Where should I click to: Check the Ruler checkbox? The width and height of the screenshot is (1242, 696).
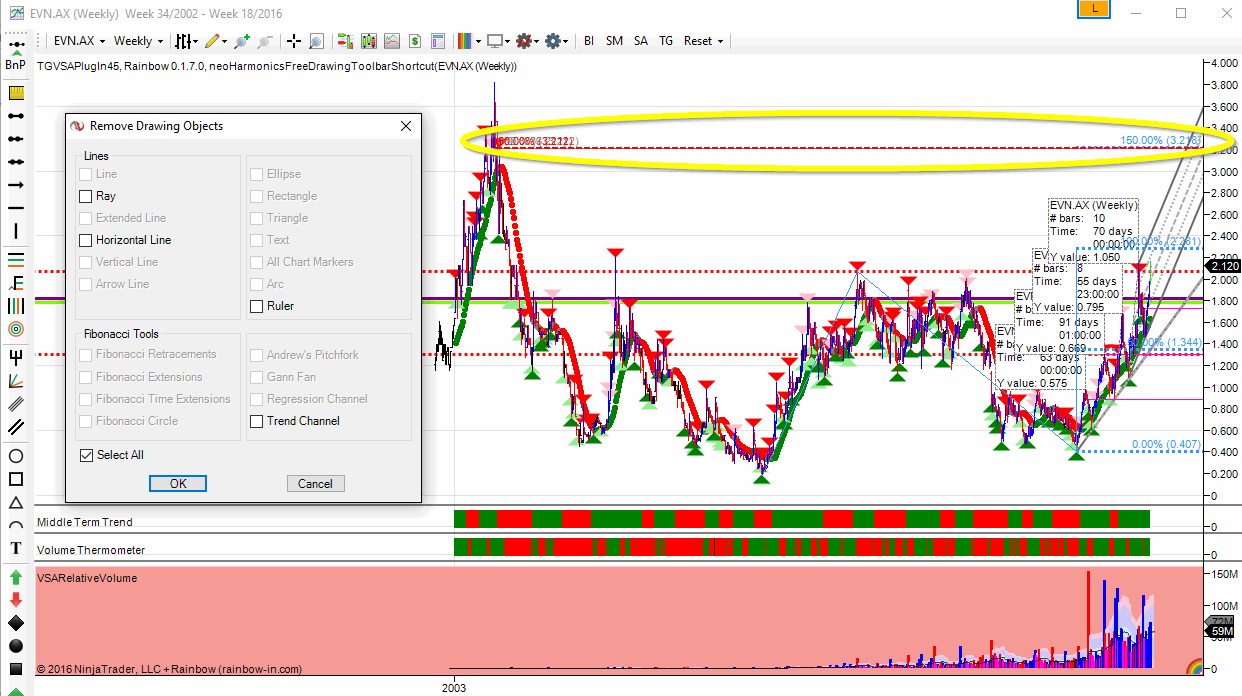click(x=257, y=306)
